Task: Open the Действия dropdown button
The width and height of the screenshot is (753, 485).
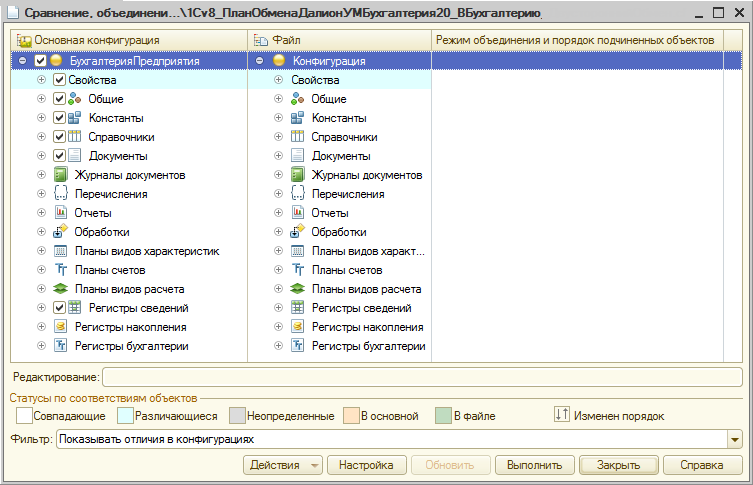Action: pyautogui.click(x=283, y=465)
